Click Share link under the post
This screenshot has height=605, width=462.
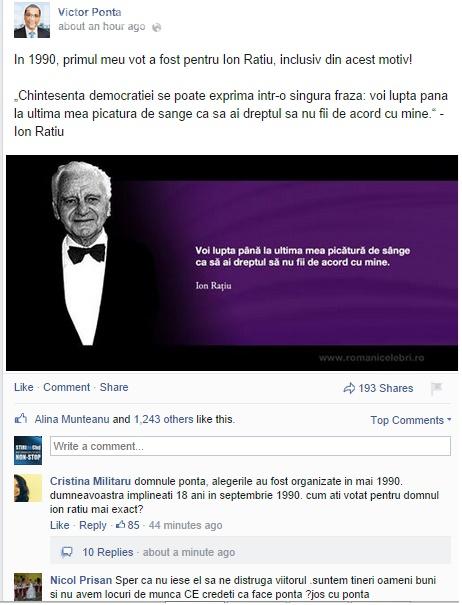point(114,387)
